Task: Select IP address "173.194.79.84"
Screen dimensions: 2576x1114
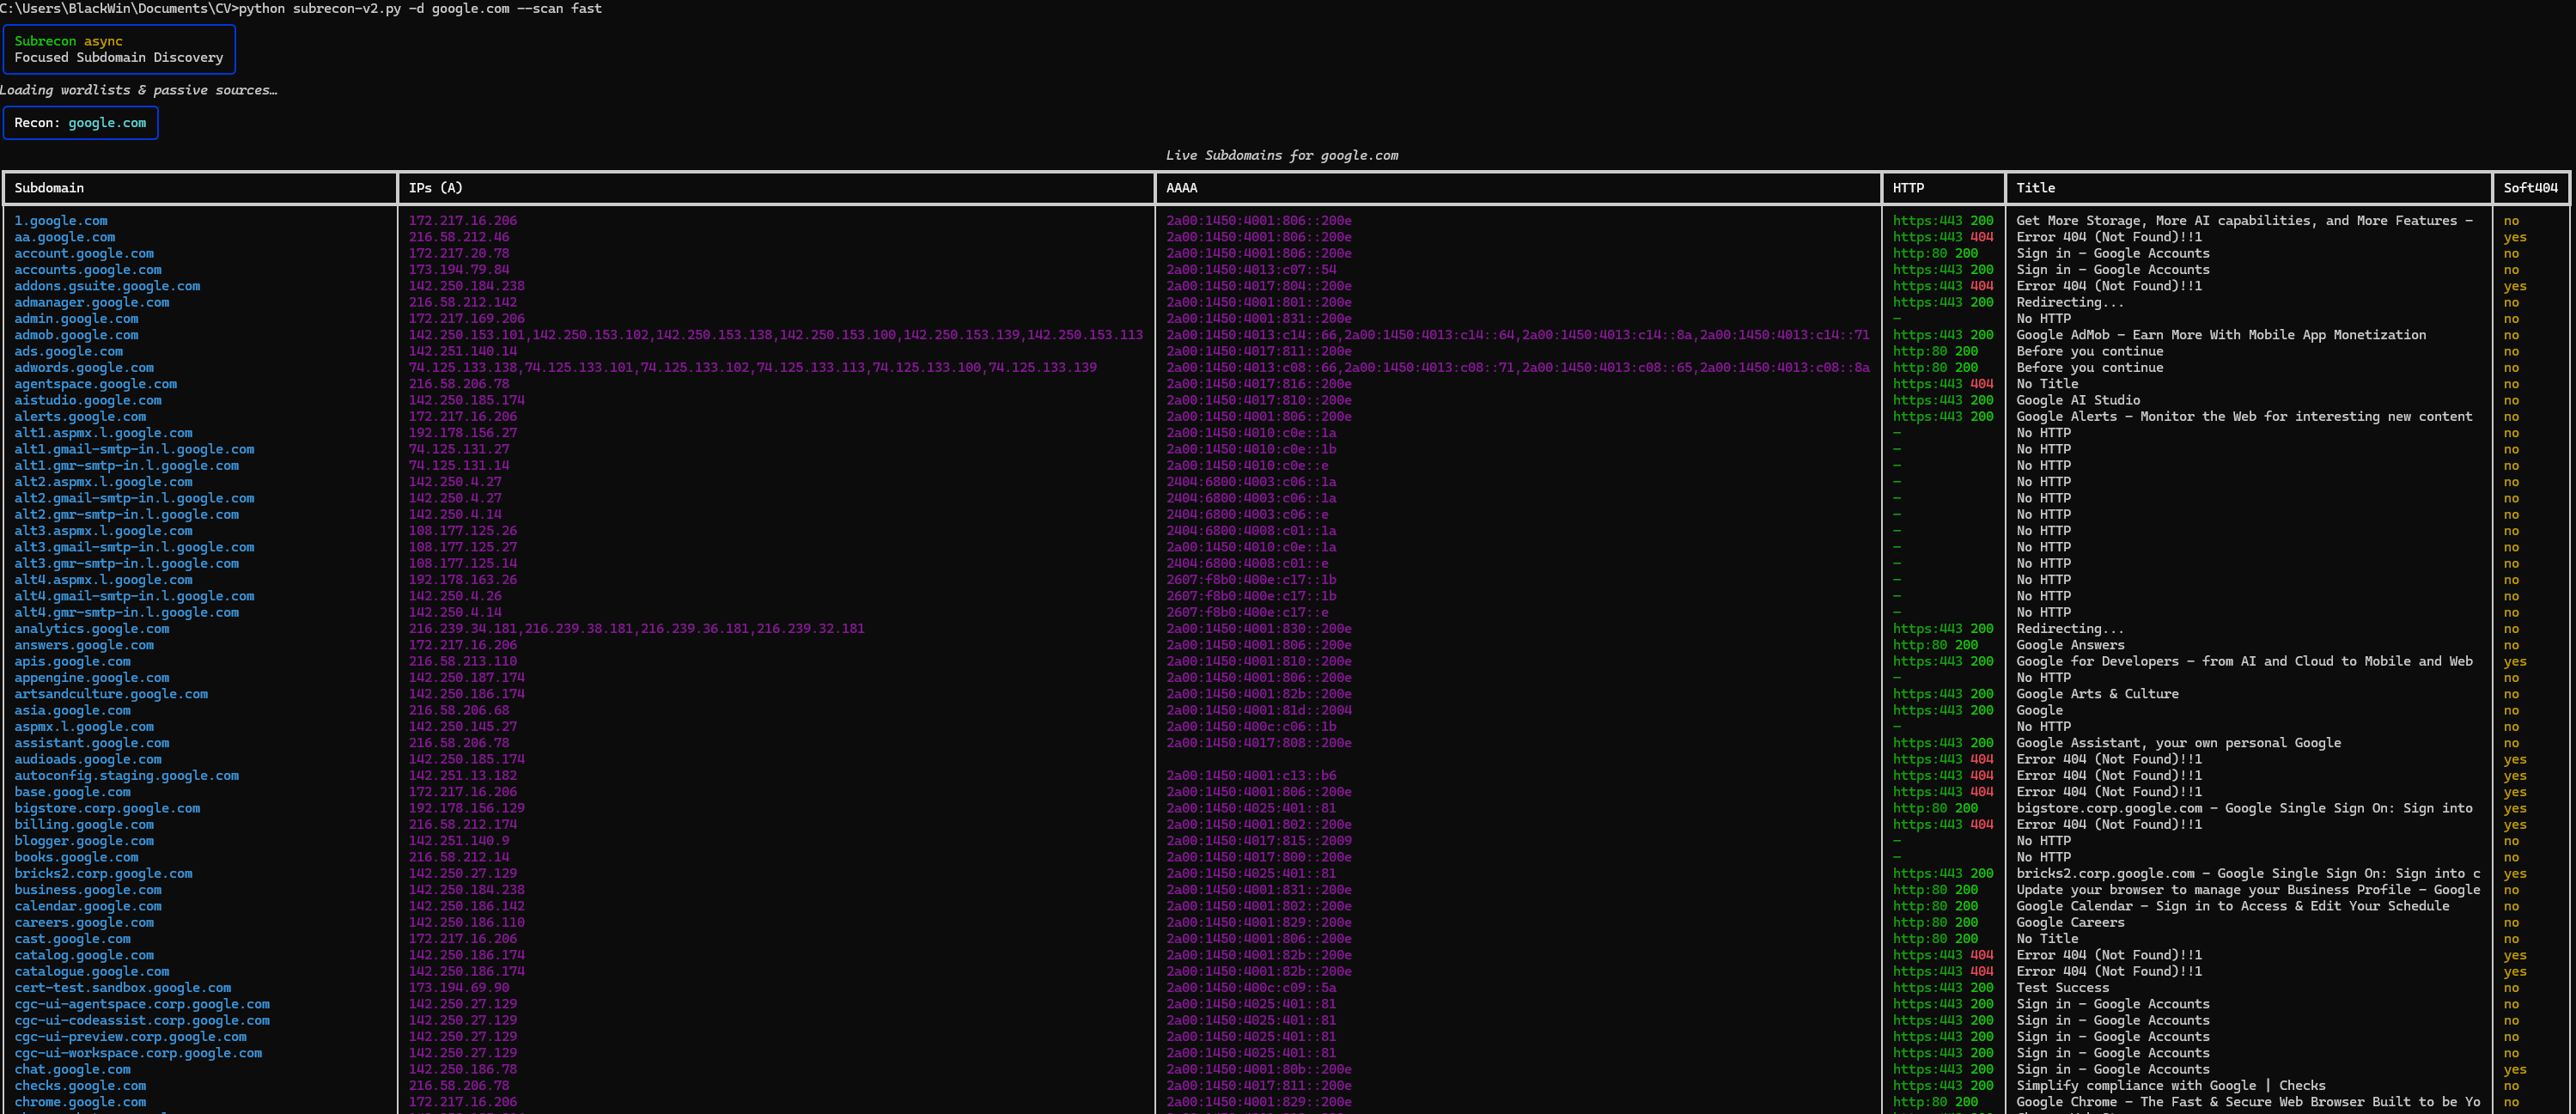Action: 459,270
